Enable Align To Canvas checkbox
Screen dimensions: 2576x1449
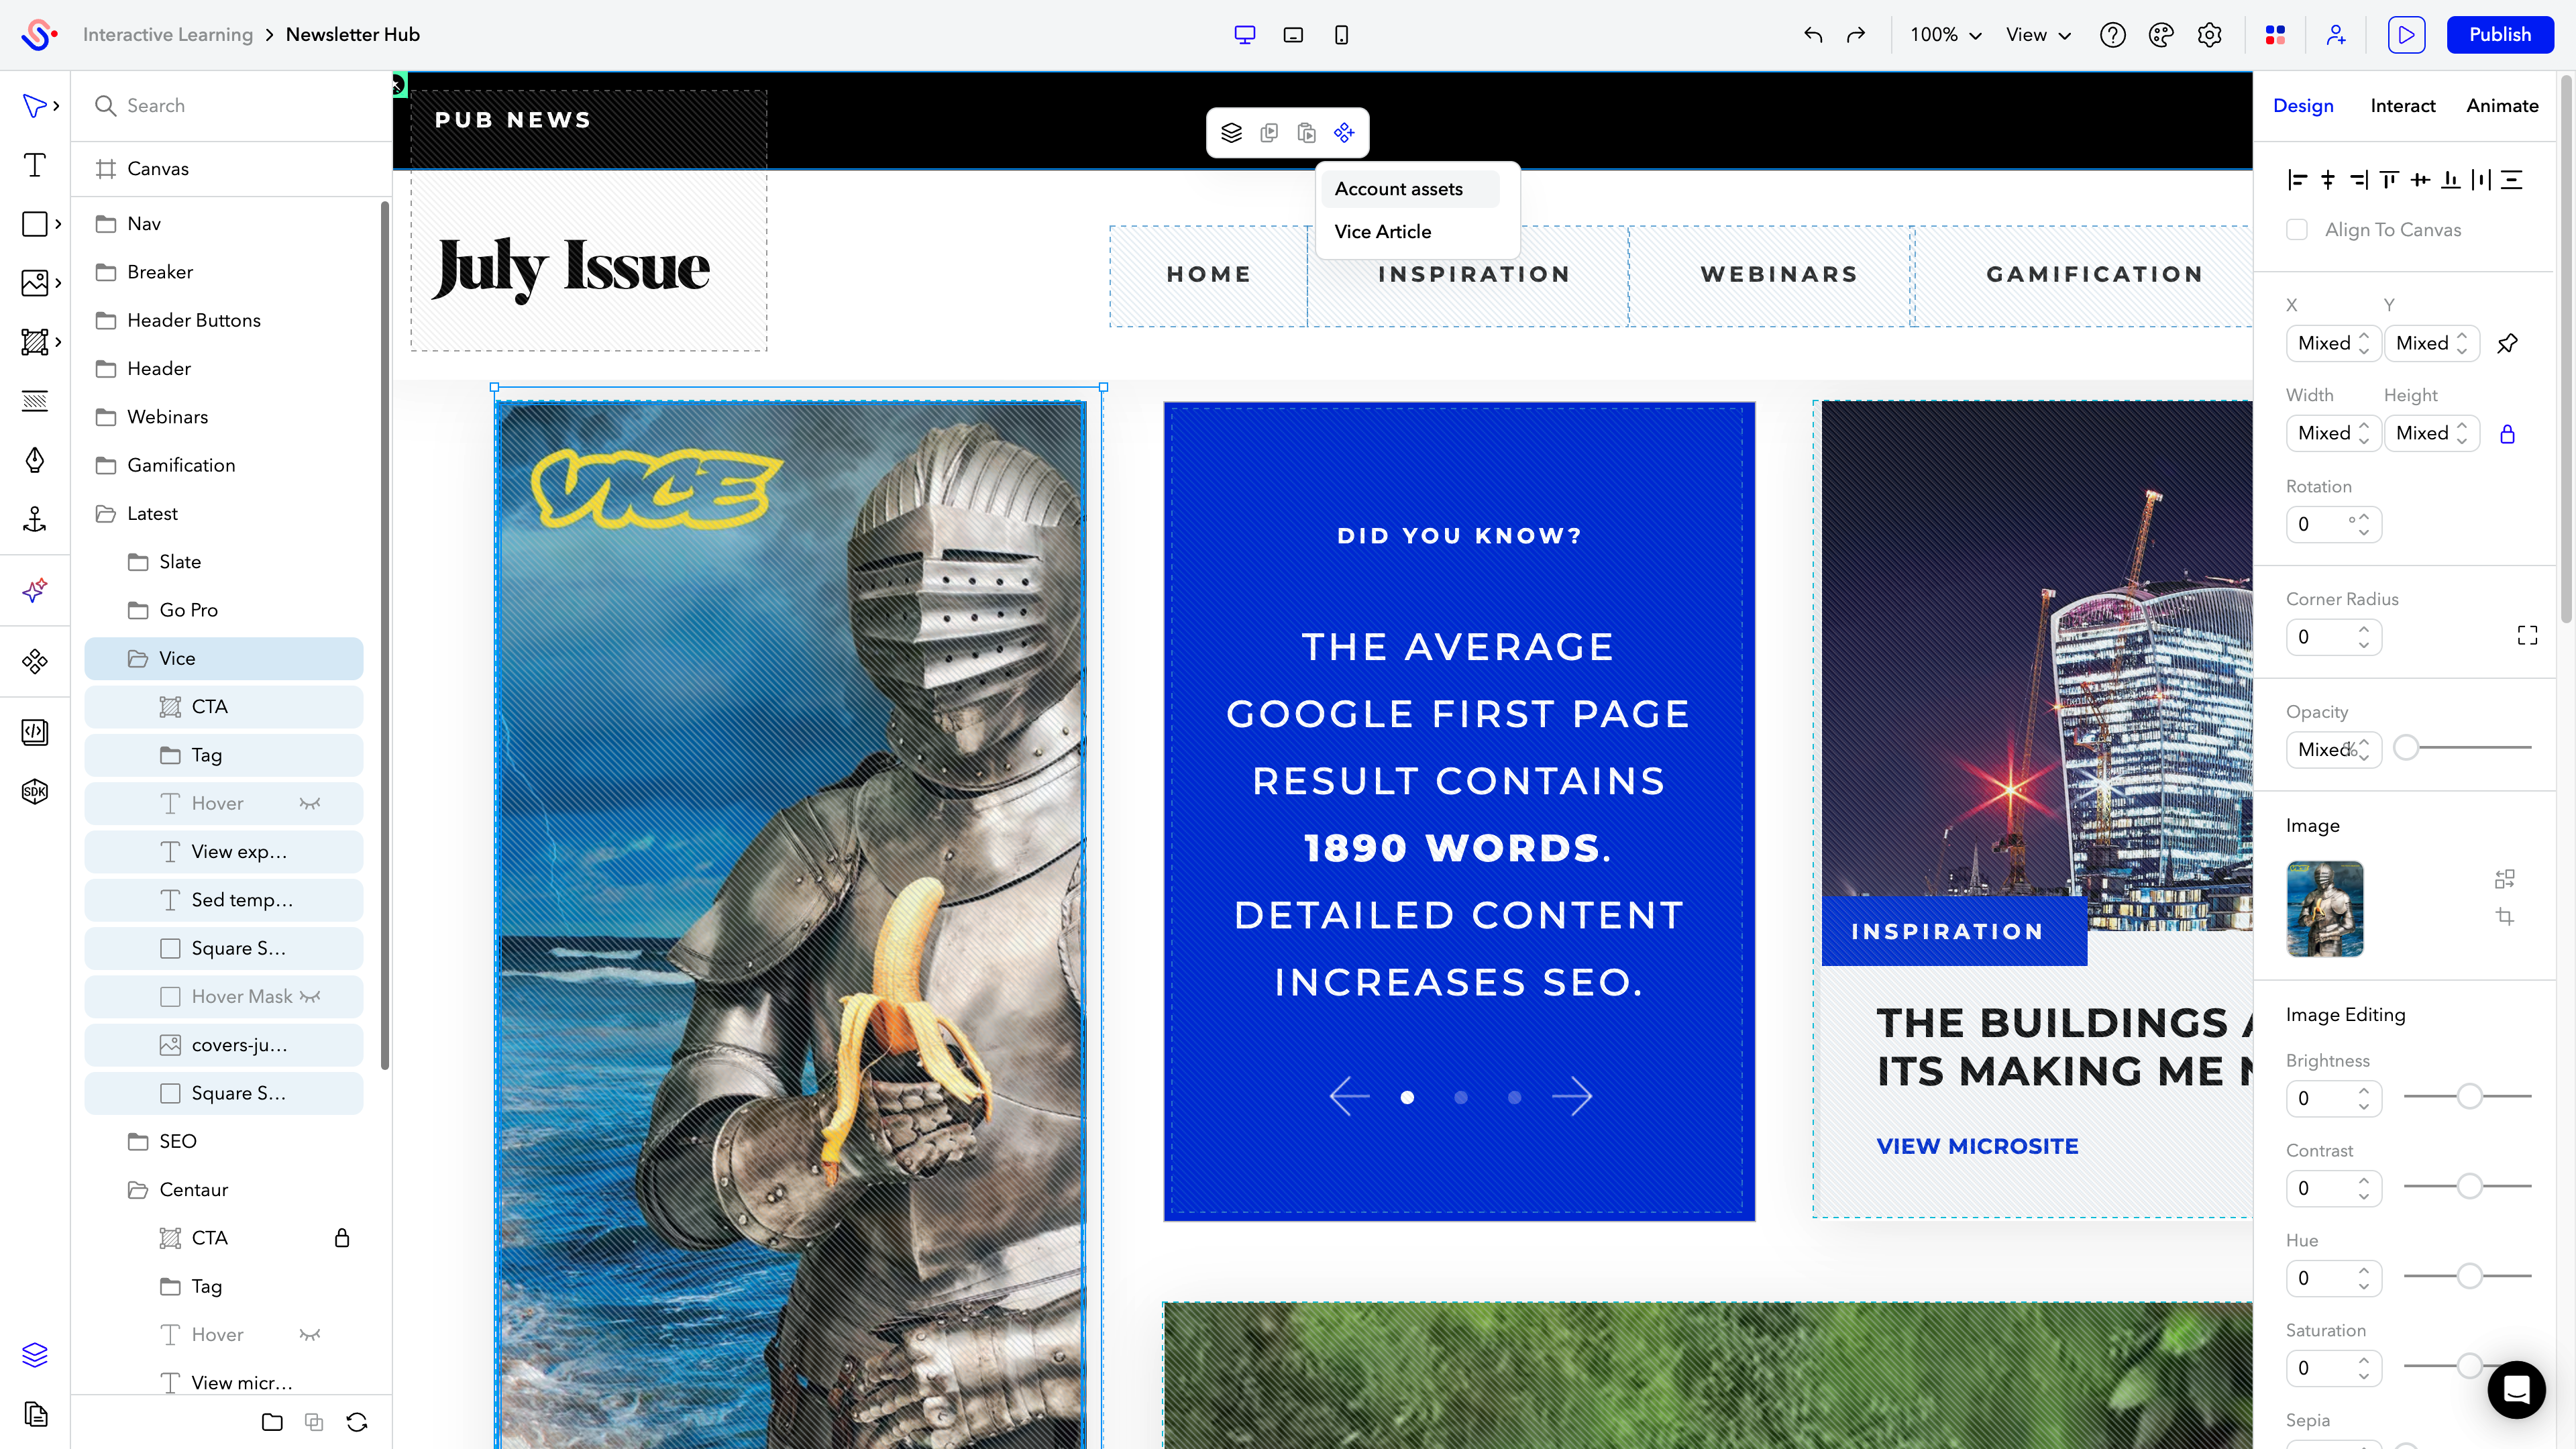pyautogui.click(x=2297, y=230)
